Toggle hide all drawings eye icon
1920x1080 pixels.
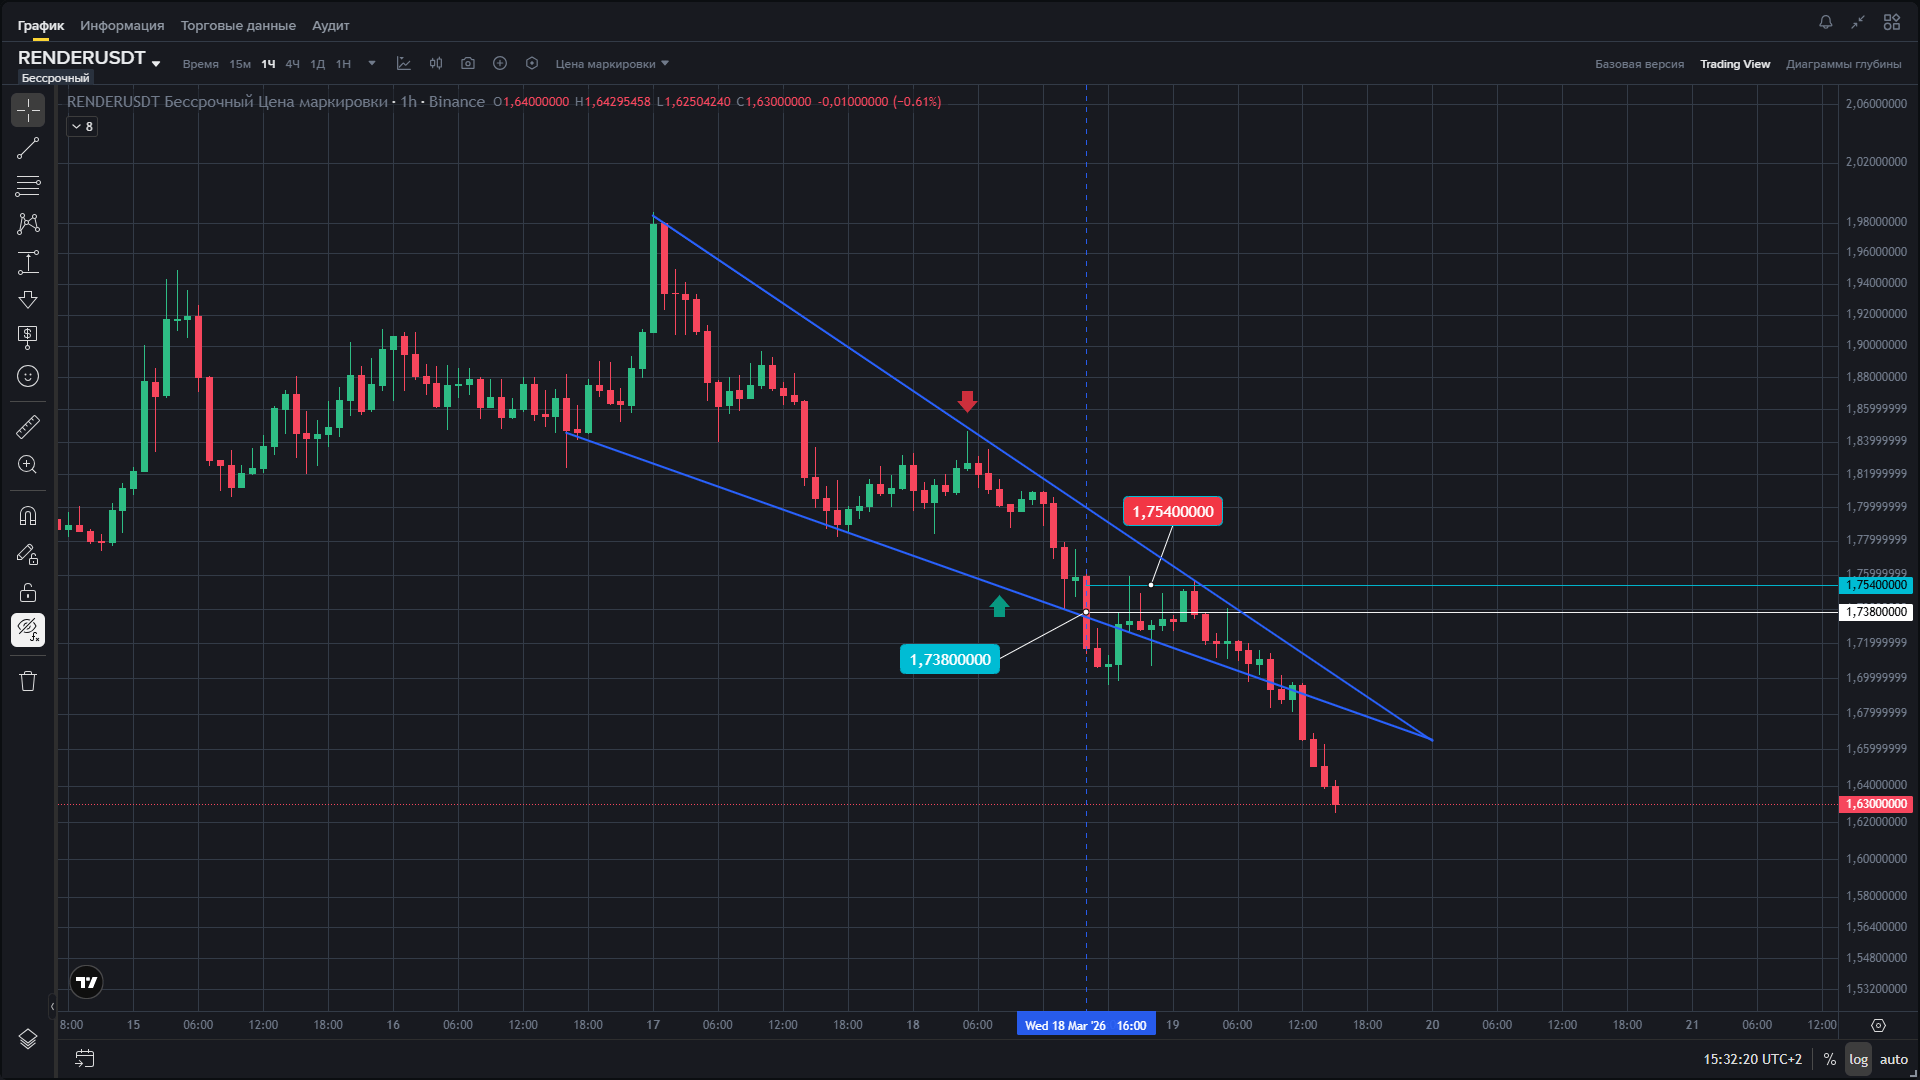28,630
